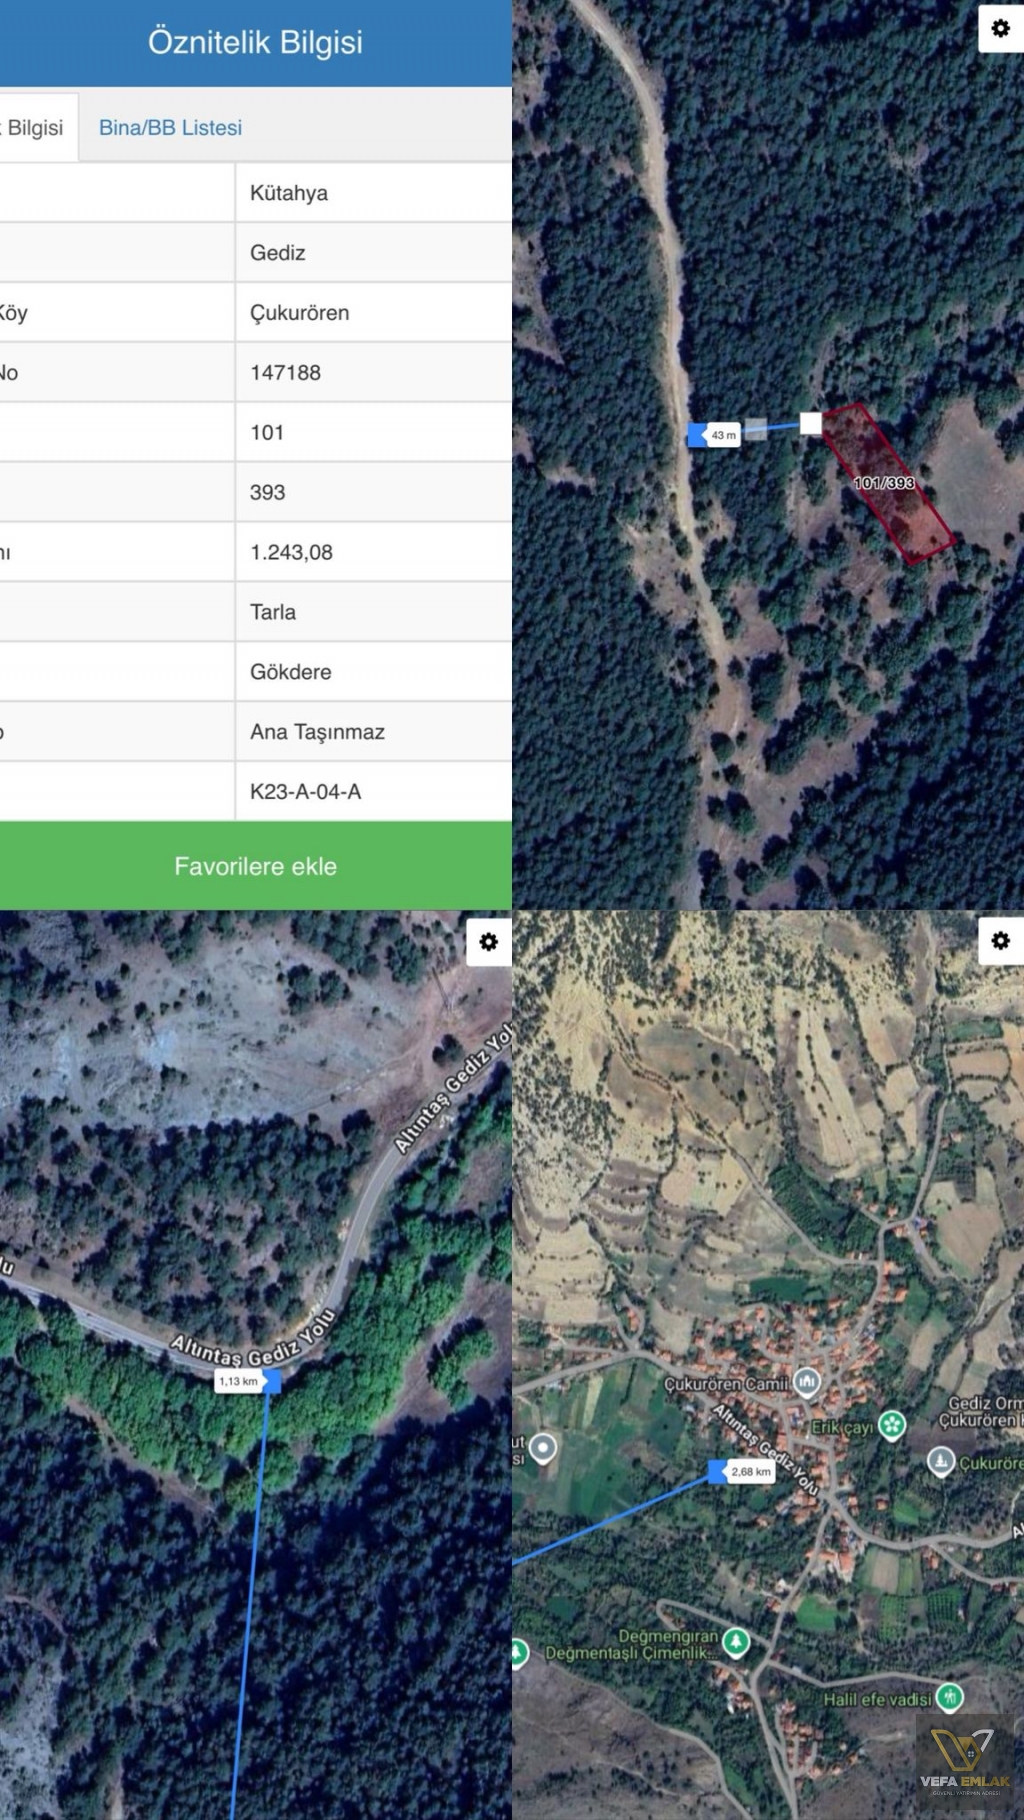
Task: Open the settings gear on parcel map
Action: (1000, 28)
